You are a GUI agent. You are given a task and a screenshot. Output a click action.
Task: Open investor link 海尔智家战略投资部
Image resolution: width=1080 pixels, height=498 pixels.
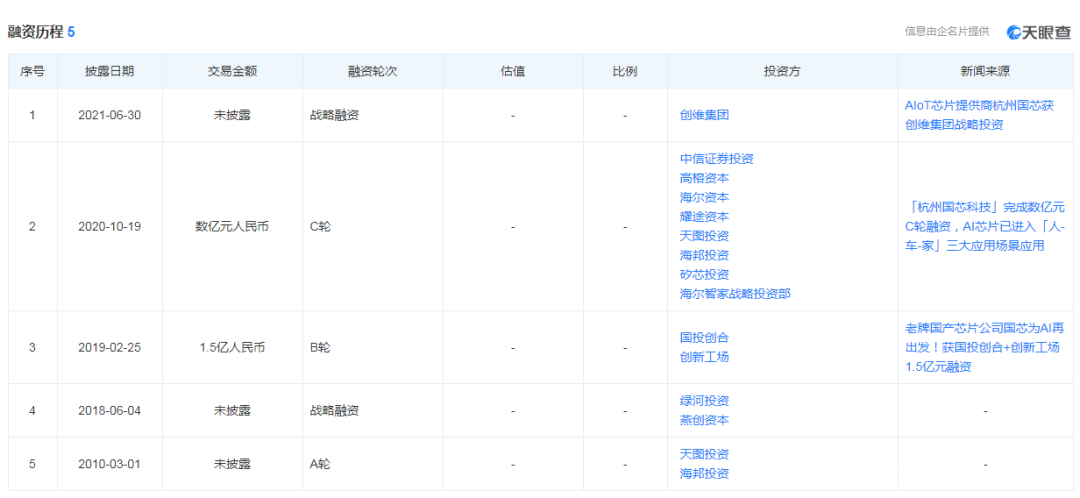coord(735,294)
